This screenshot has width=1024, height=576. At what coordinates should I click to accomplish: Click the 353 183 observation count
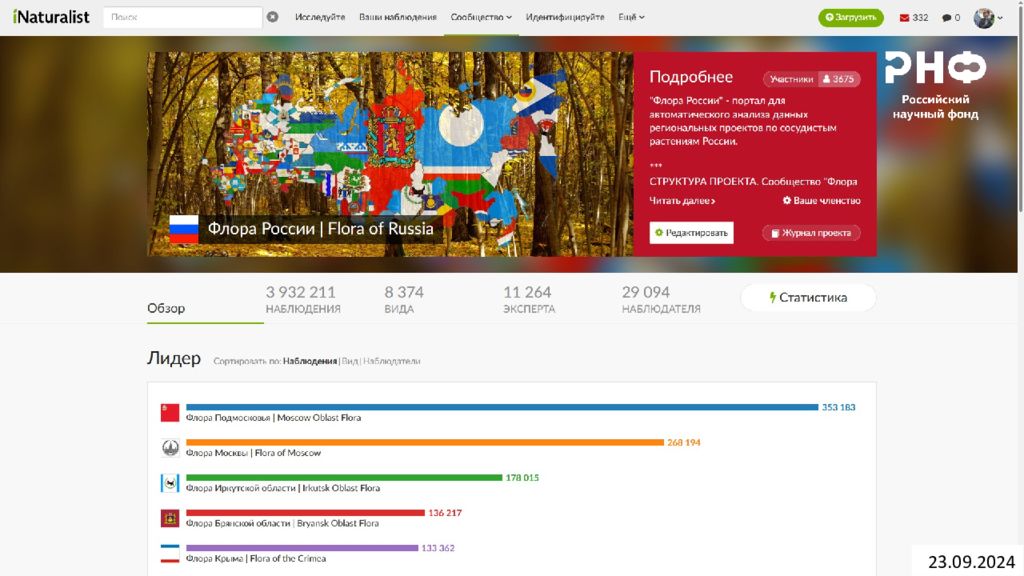click(x=839, y=408)
